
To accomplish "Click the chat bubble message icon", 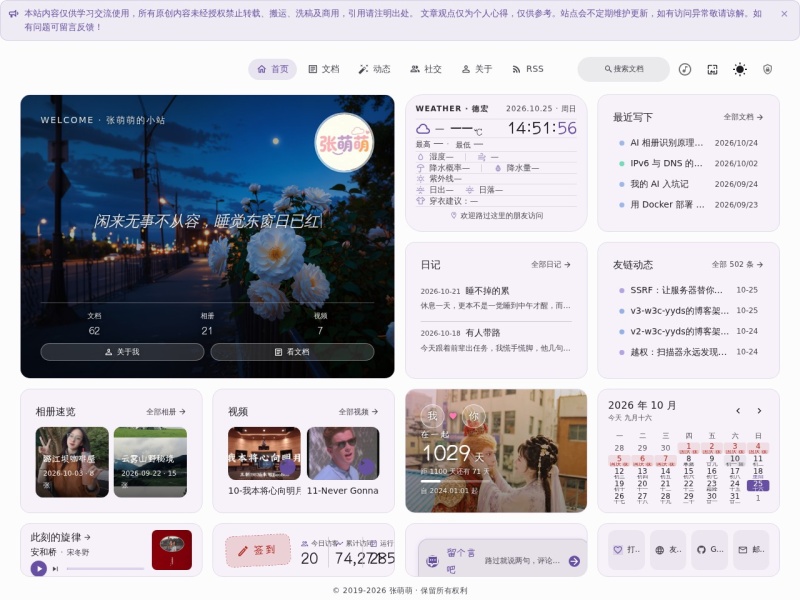I will [x=432, y=561].
